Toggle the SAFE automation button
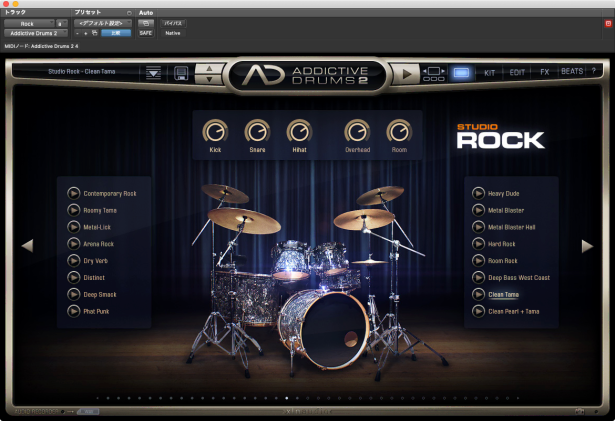This screenshot has height=421, width=615. pyautogui.click(x=146, y=33)
